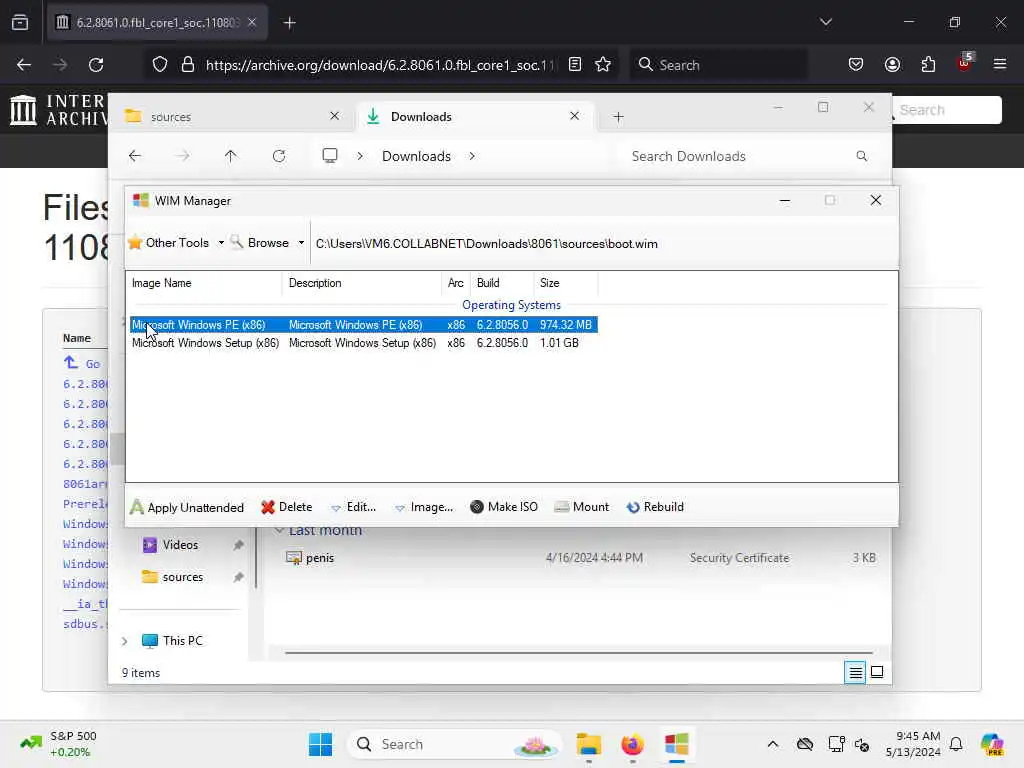Click the This PC monitor breadcrumb icon
The image size is (1024, 768).
[330, 155]
